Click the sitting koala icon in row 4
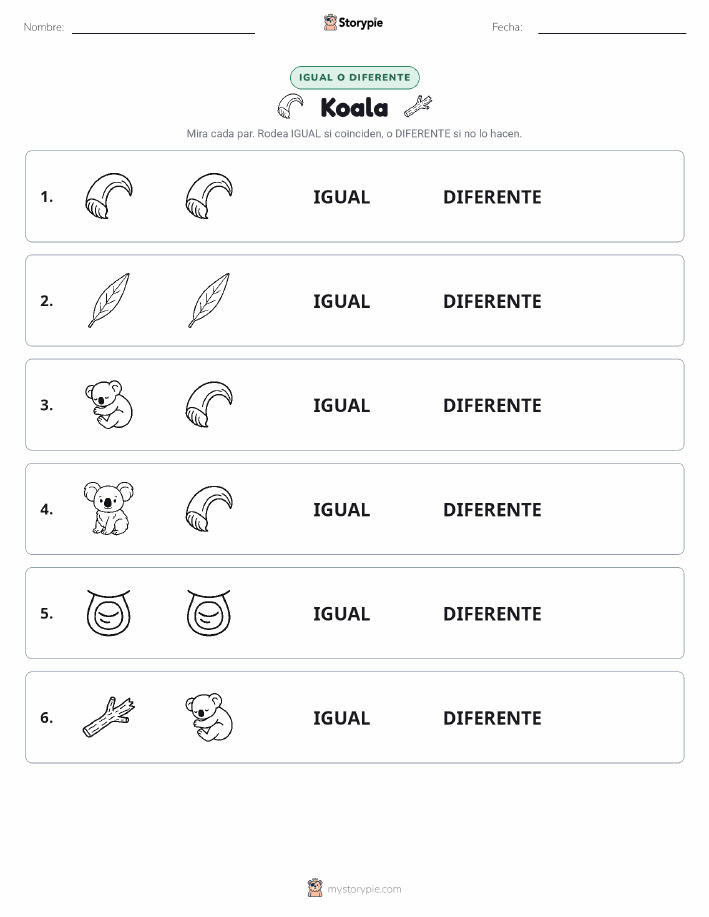The height and width of the screenshot is (917, 709). pos(109,508)
